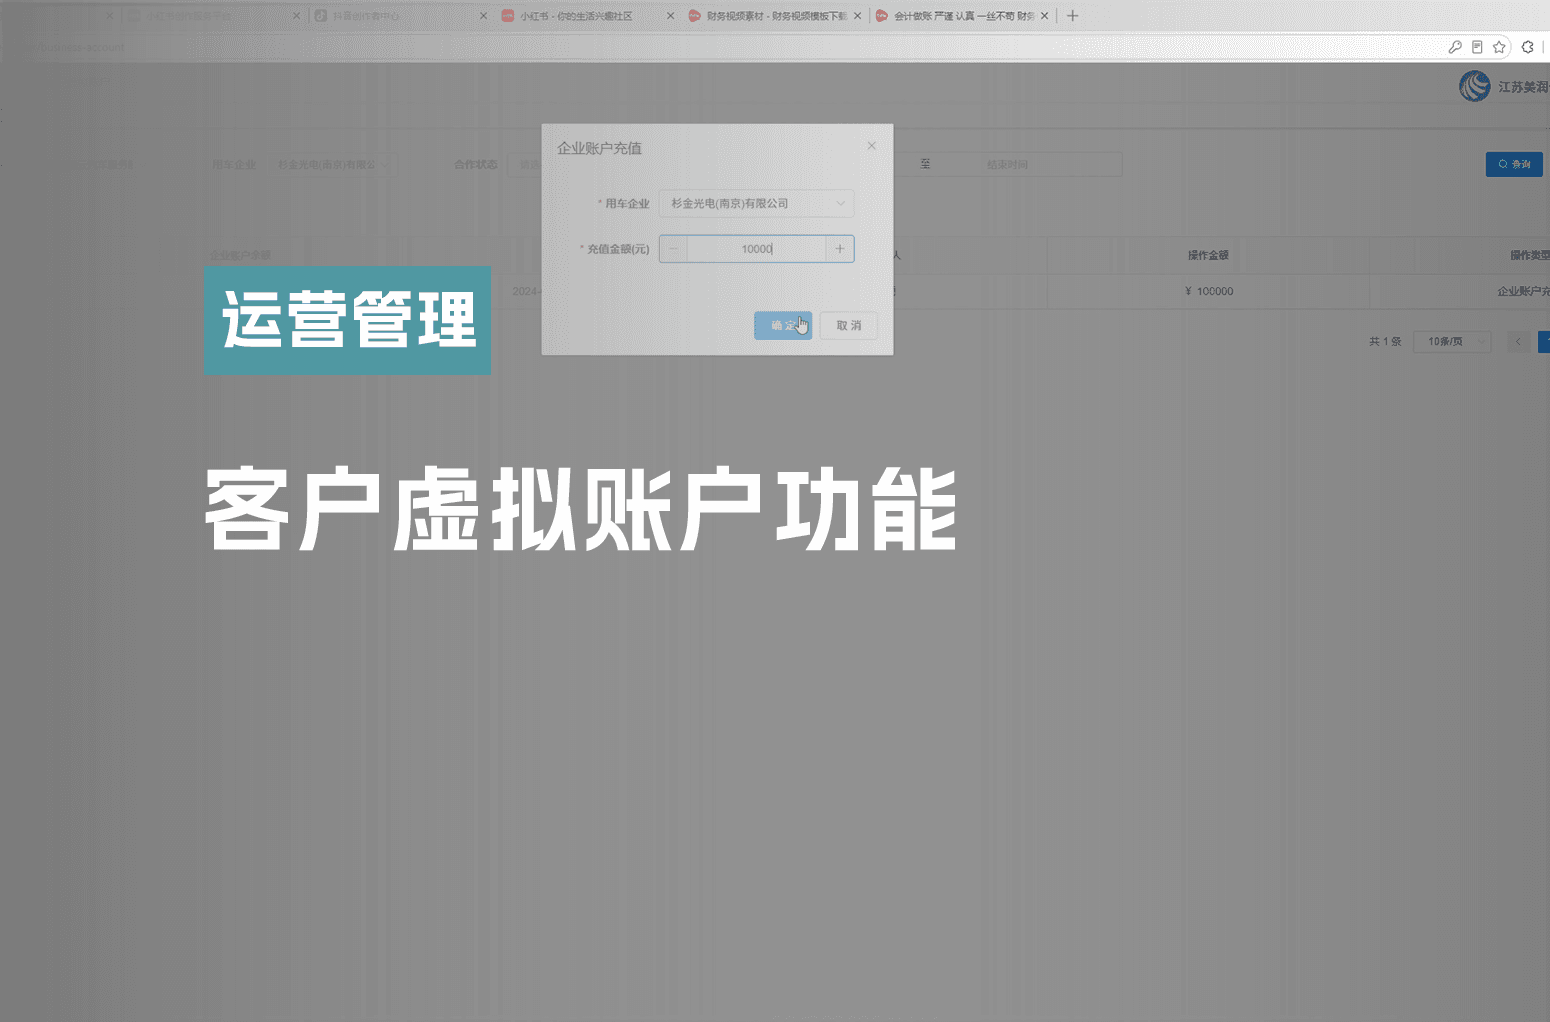Click the 江苏 company logo icon

(x=1474, y=87)
